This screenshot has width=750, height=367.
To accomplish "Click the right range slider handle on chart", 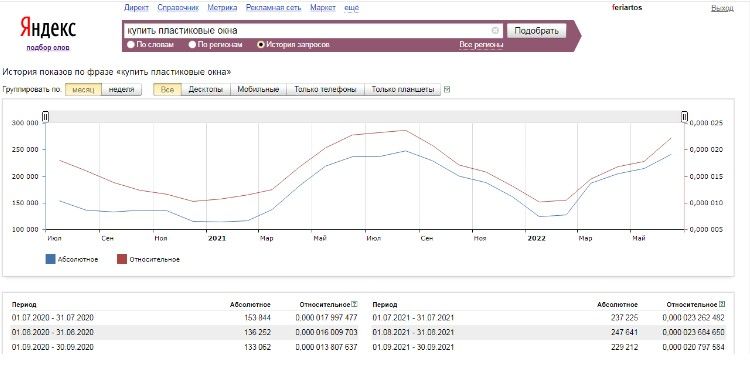I will click(684, 116).
